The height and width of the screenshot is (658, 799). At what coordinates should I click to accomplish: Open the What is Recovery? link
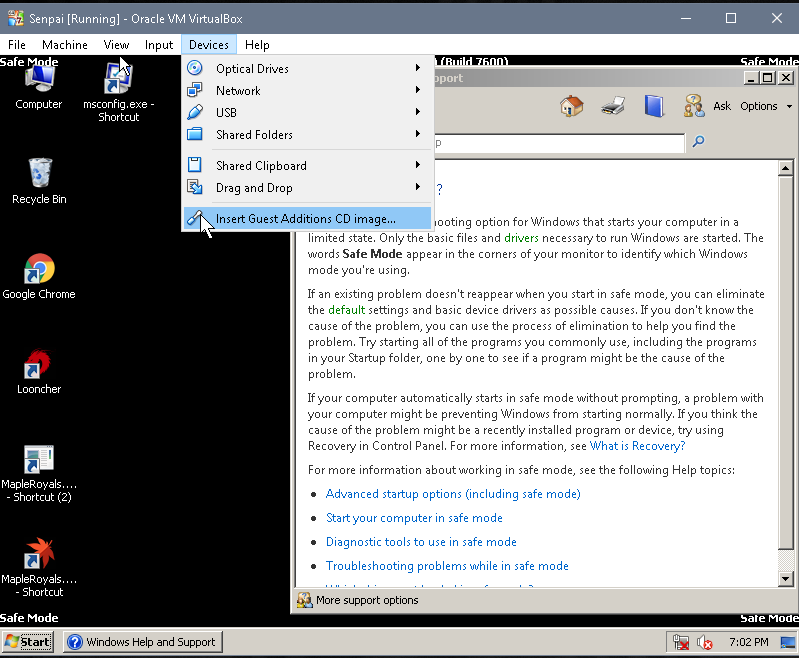637,446
